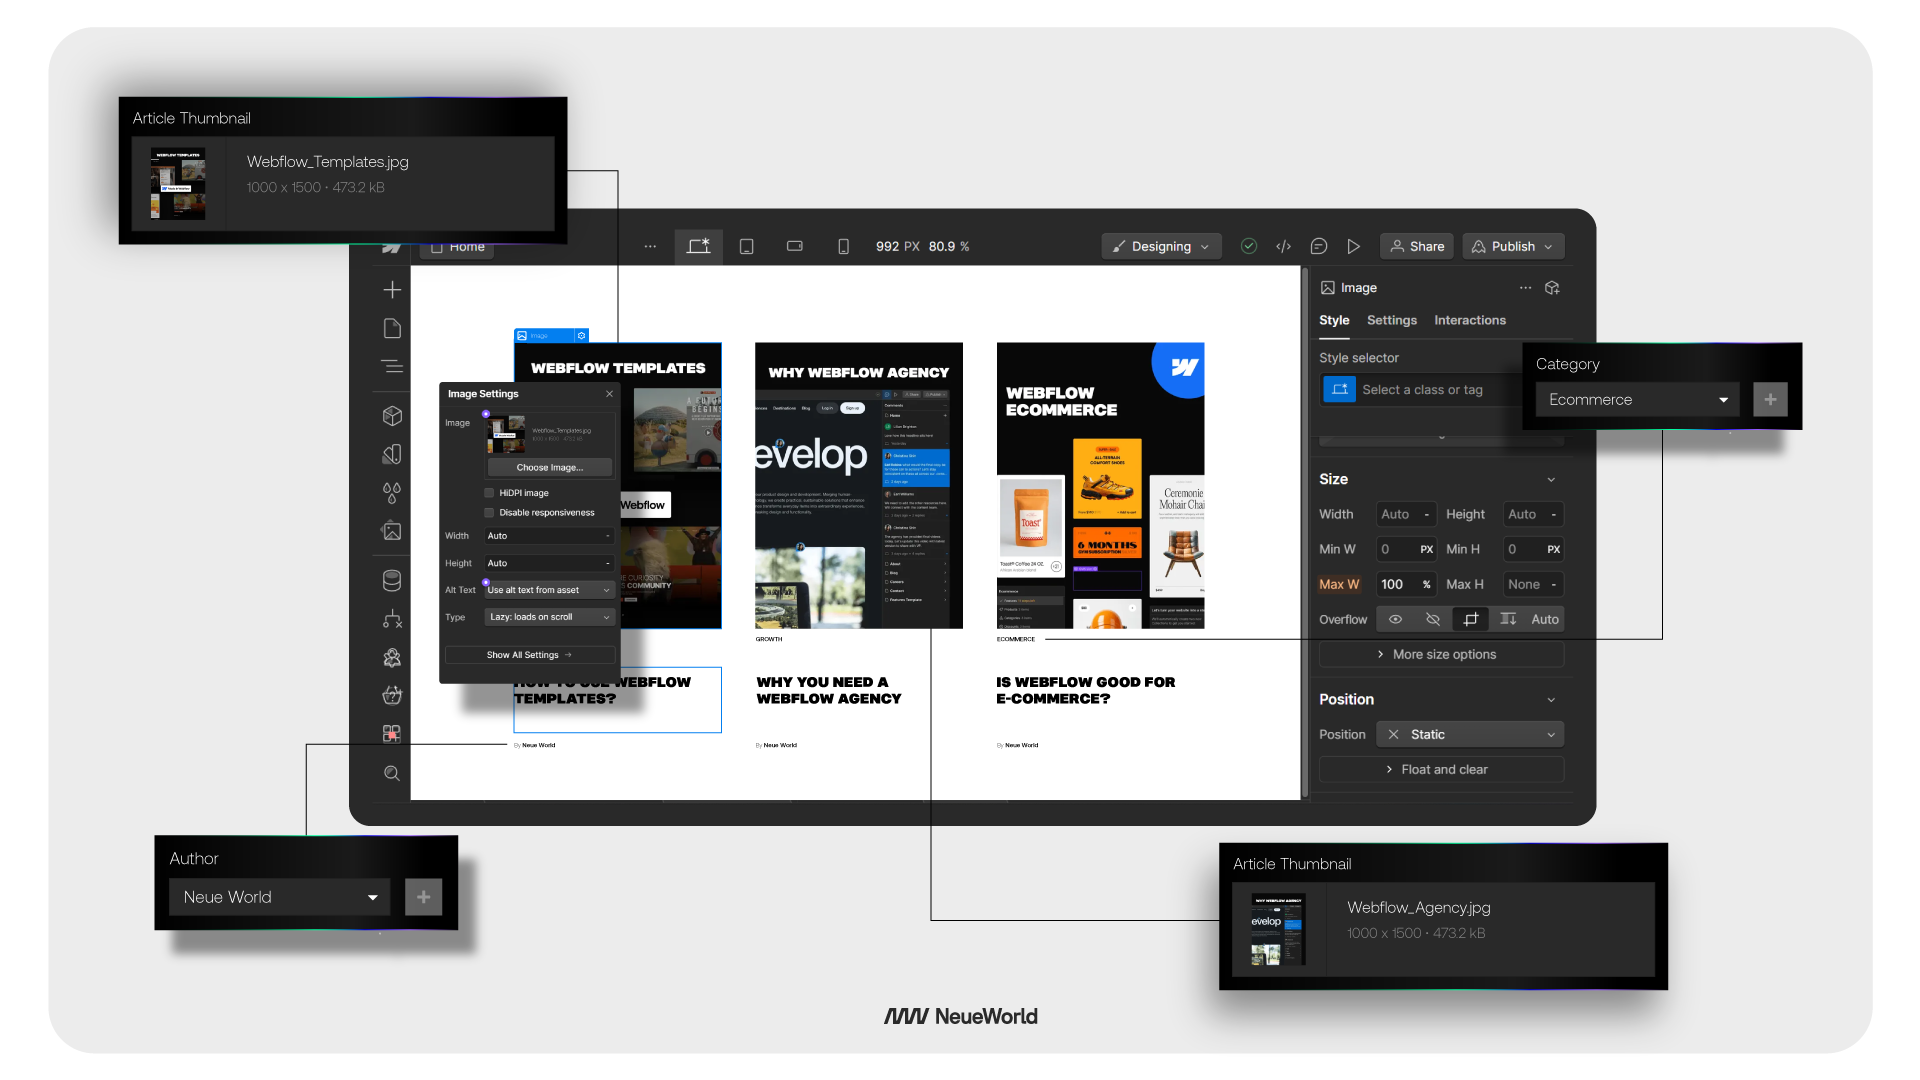Open the gear icon on selected image label
Screen dimensions: 1920x1080
coord(581,336)
